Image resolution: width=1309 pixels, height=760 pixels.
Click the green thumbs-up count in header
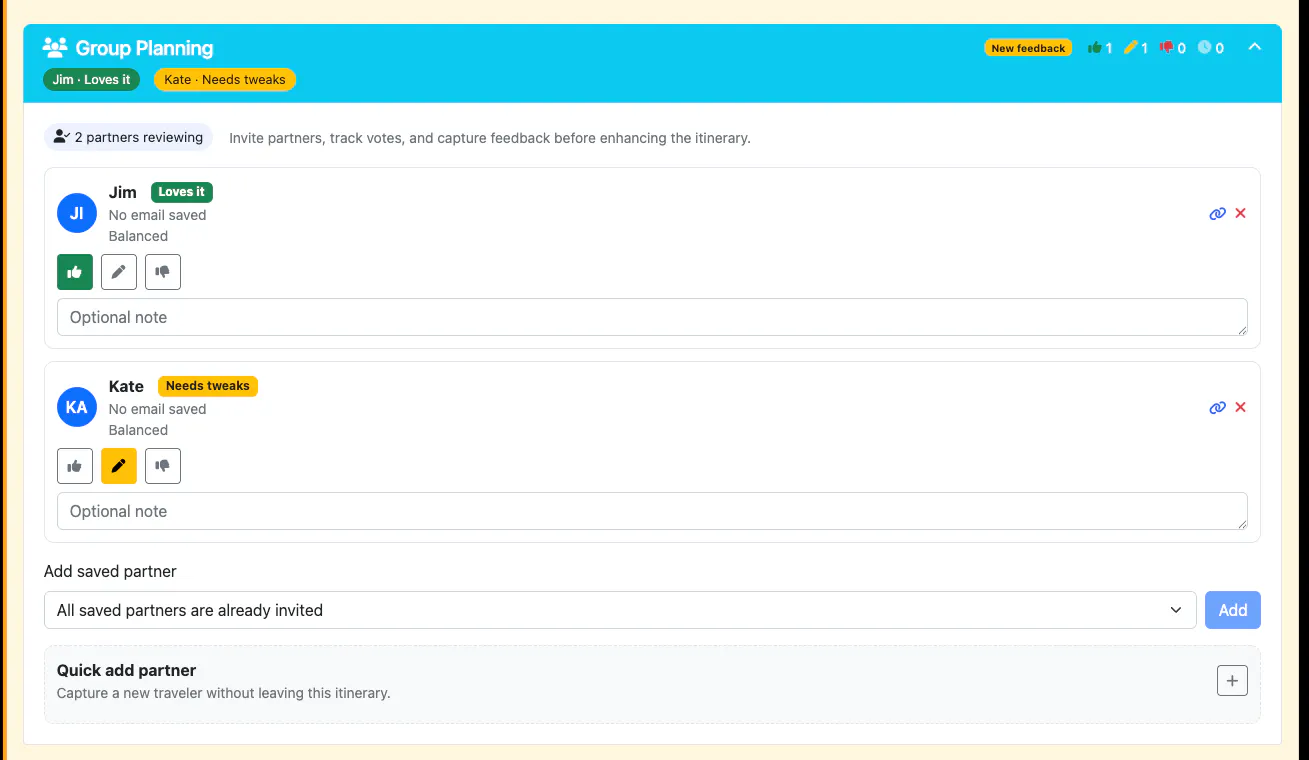[x=1100, y=48]
